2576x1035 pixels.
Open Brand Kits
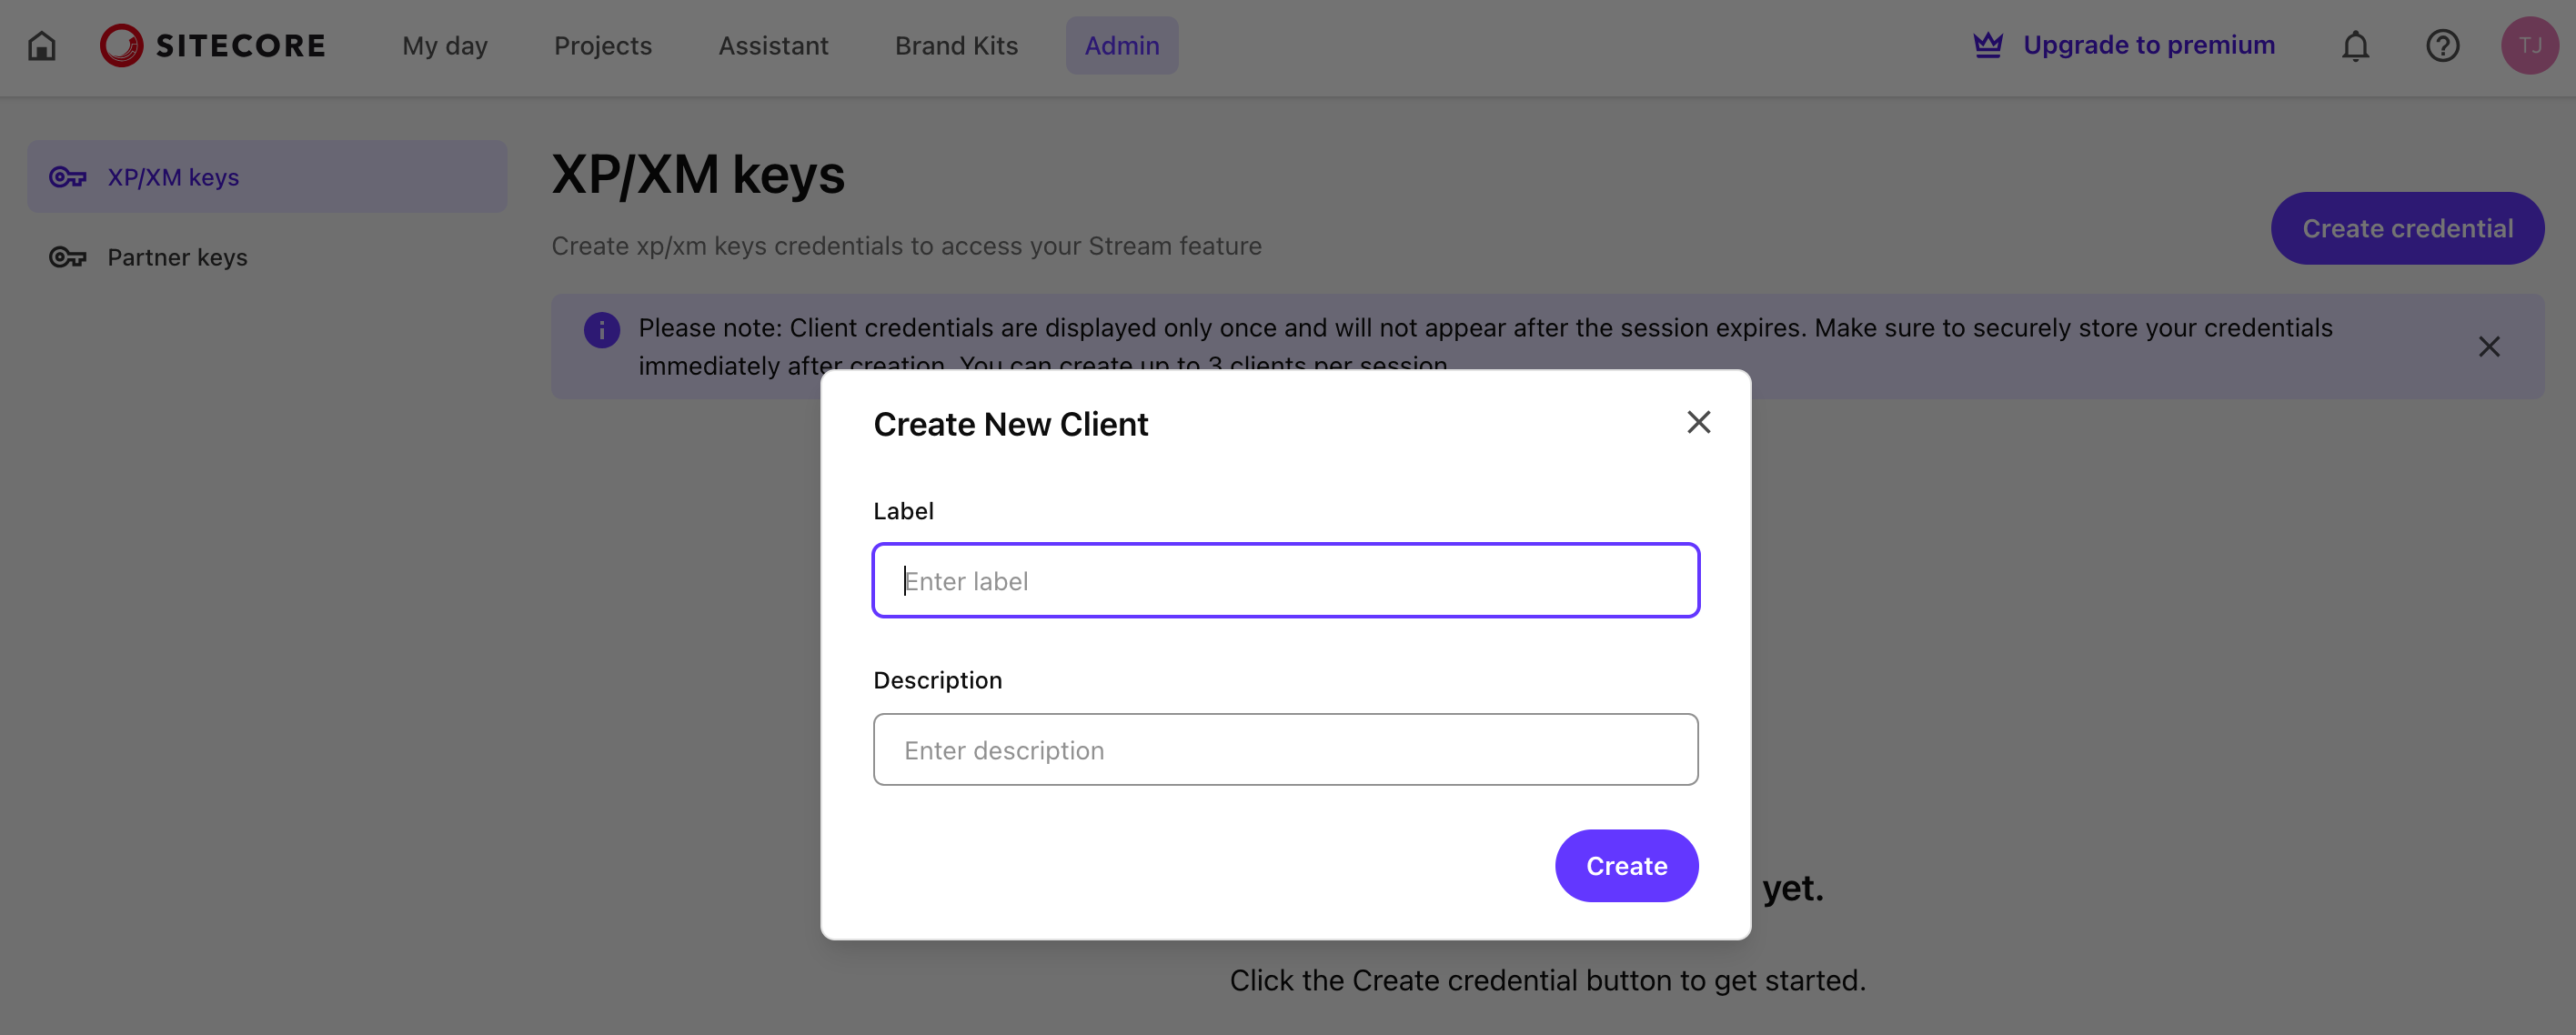coord(956,45)
